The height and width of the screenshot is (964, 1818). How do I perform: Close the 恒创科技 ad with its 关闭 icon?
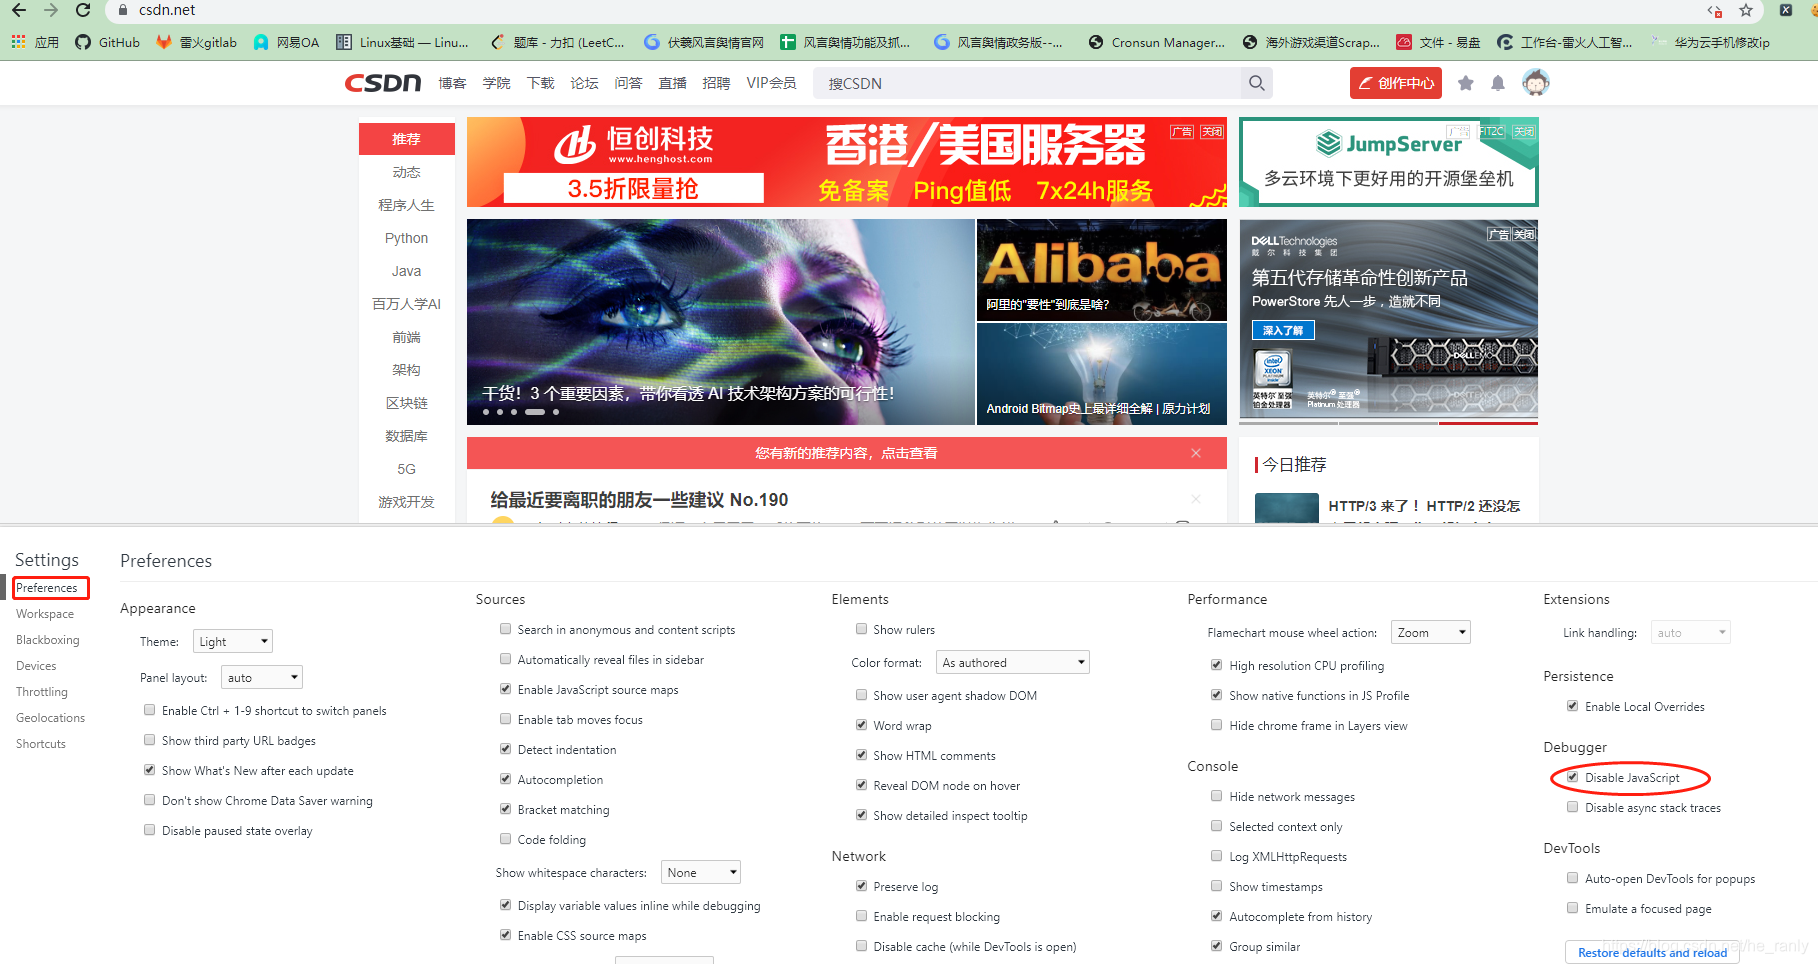pyautogui.click(x=1211, y=131)
